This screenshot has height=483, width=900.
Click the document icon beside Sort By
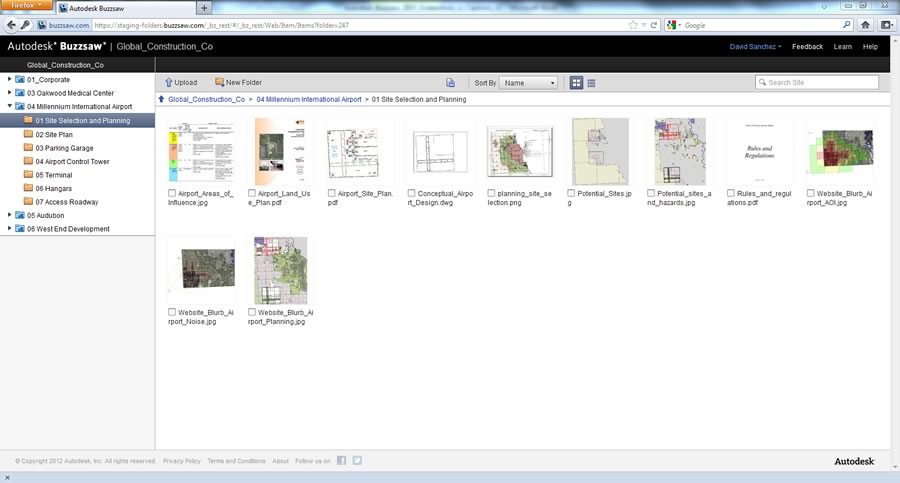click(451, 83)
